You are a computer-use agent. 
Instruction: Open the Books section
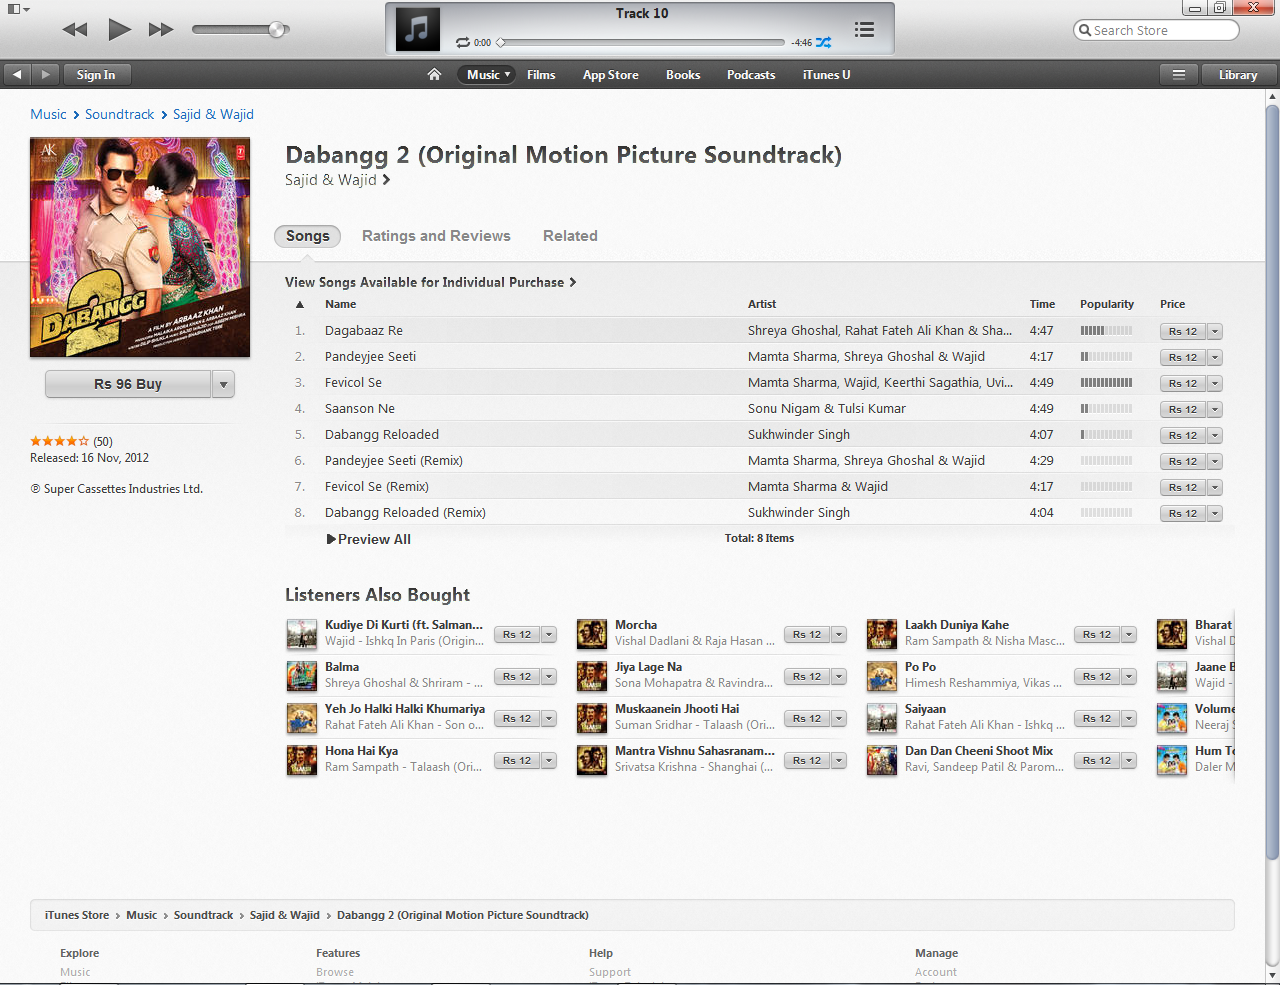[683, 75]
